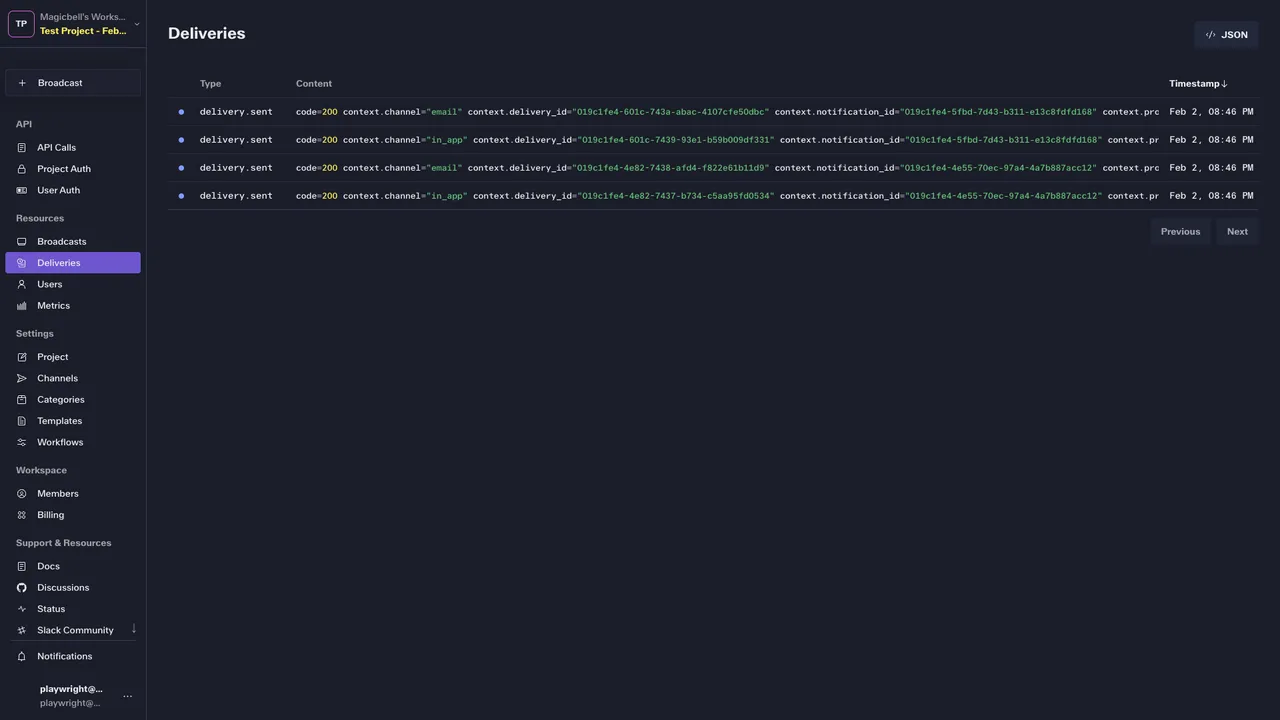1280x720 pixels.
Task: Click the Deliveries sidebar icon
Action: coord(22,263)
